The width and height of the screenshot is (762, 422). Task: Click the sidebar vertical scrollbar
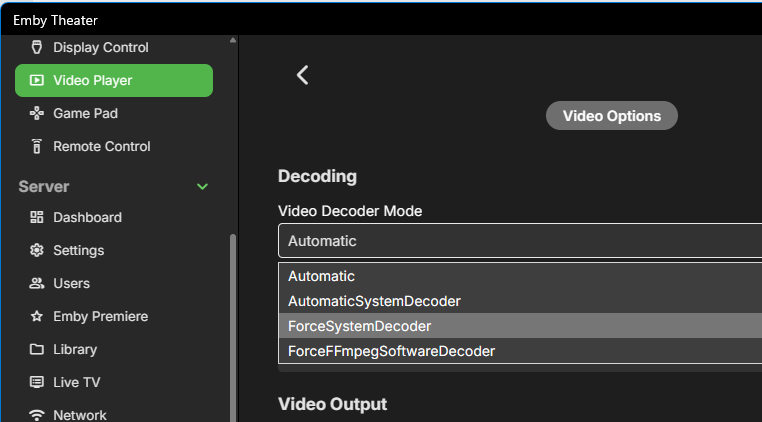(233, 320)
